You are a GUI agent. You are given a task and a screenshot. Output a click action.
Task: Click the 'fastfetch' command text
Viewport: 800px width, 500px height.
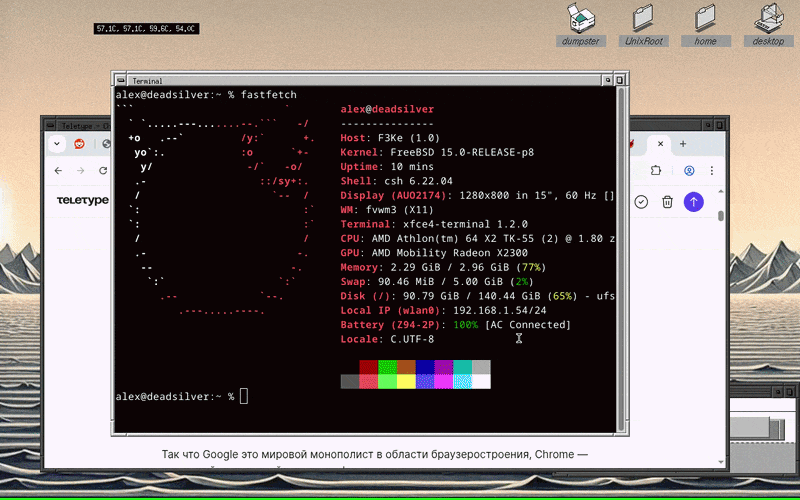(268, 95)
